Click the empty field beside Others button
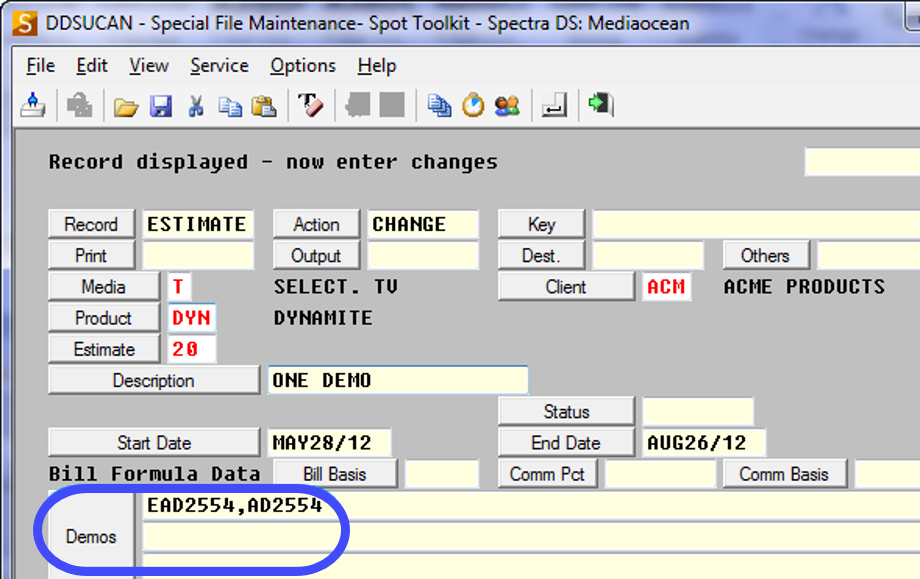 (869, 255)
